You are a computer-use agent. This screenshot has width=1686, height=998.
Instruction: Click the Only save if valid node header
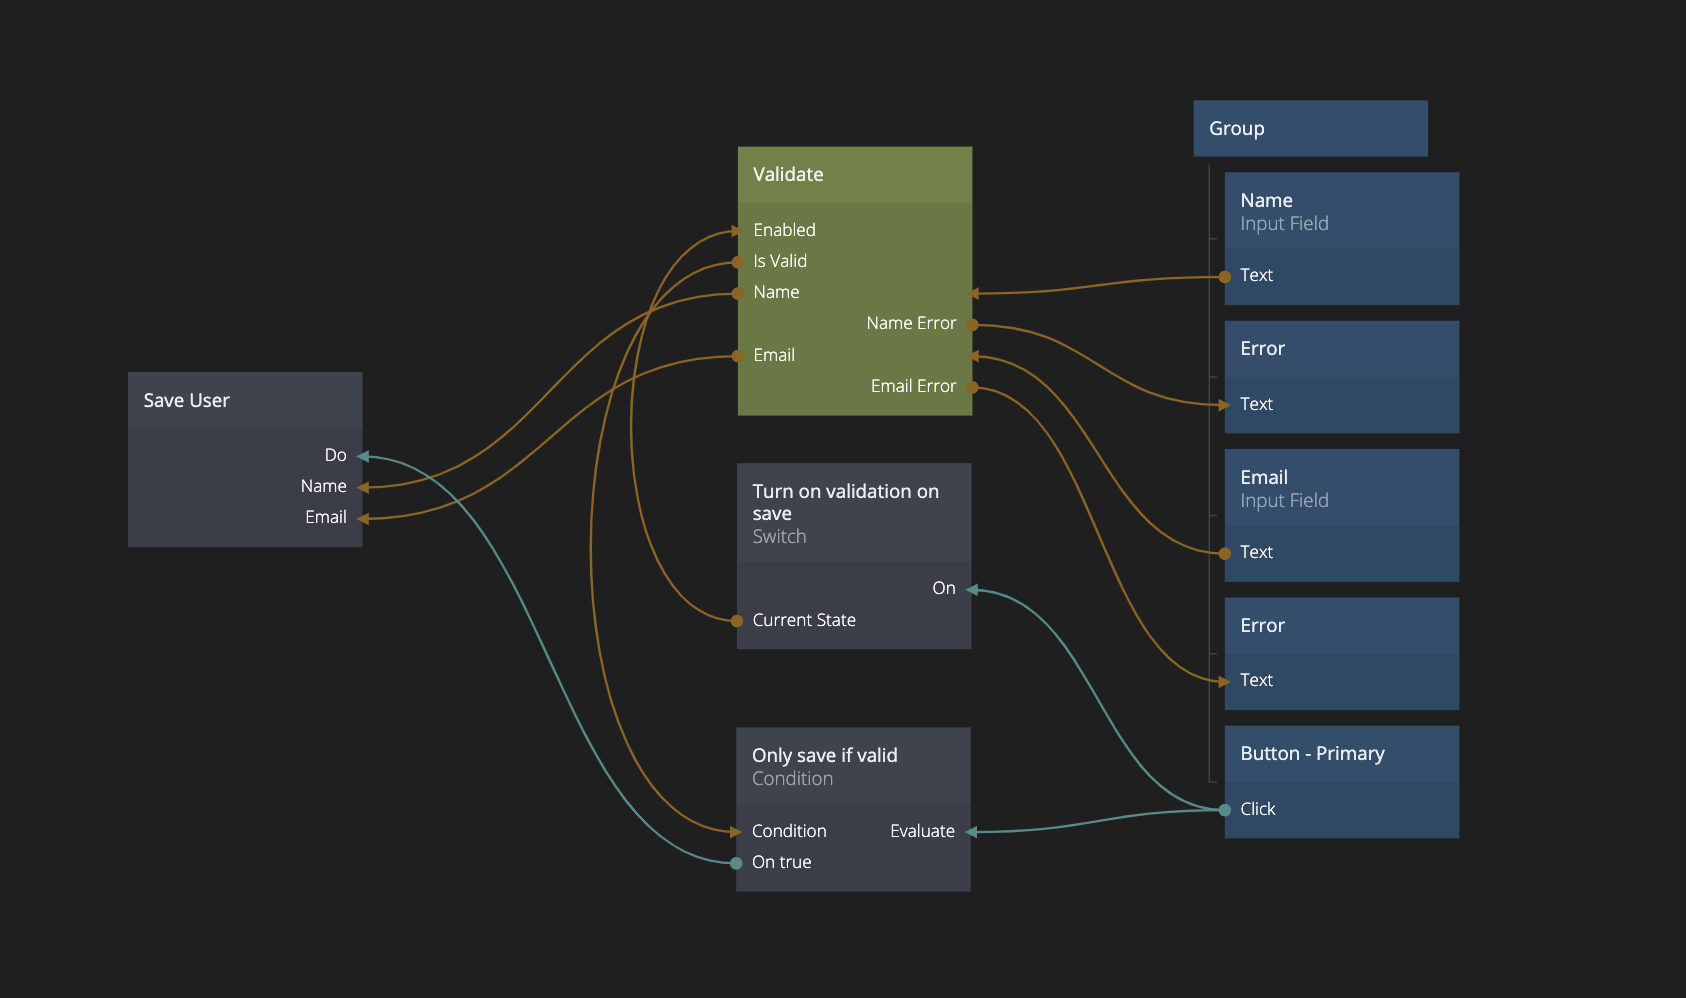point(852,766)
